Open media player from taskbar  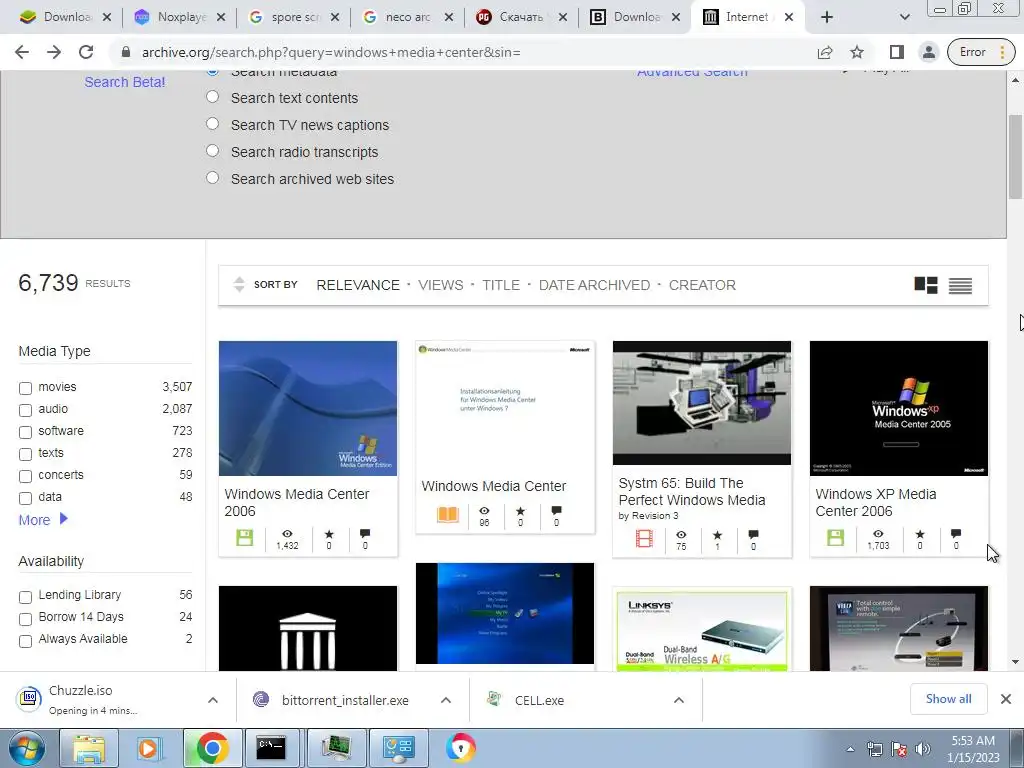150,748
